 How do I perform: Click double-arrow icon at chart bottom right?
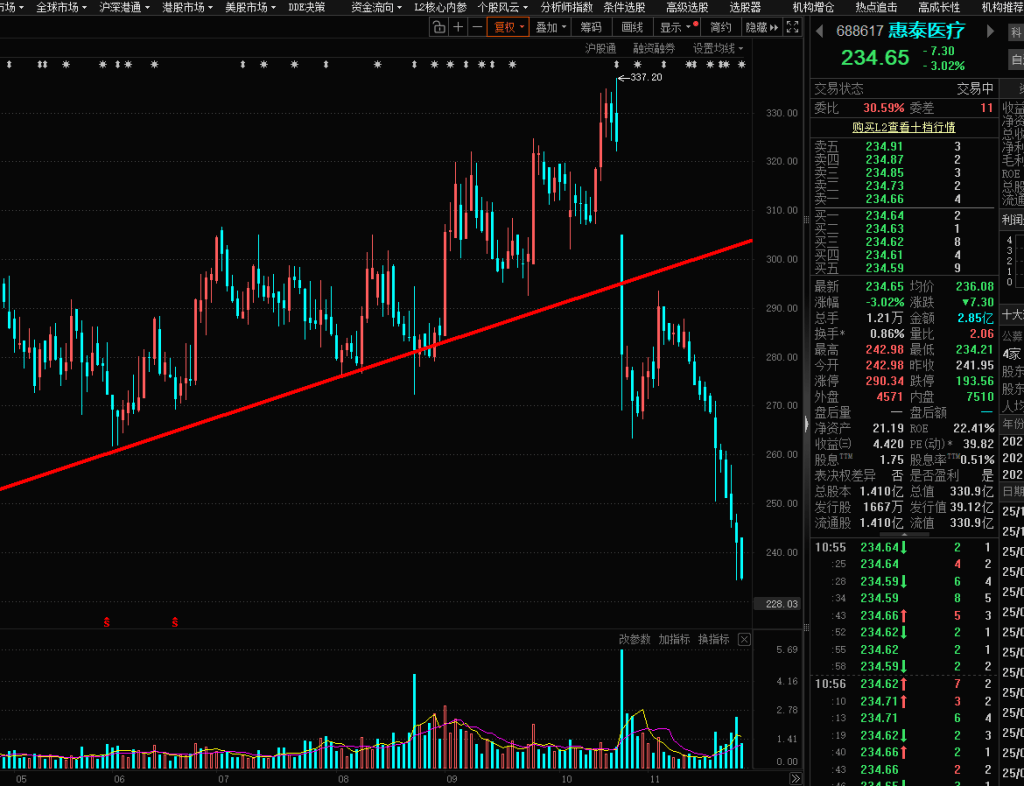coord(795,778)
